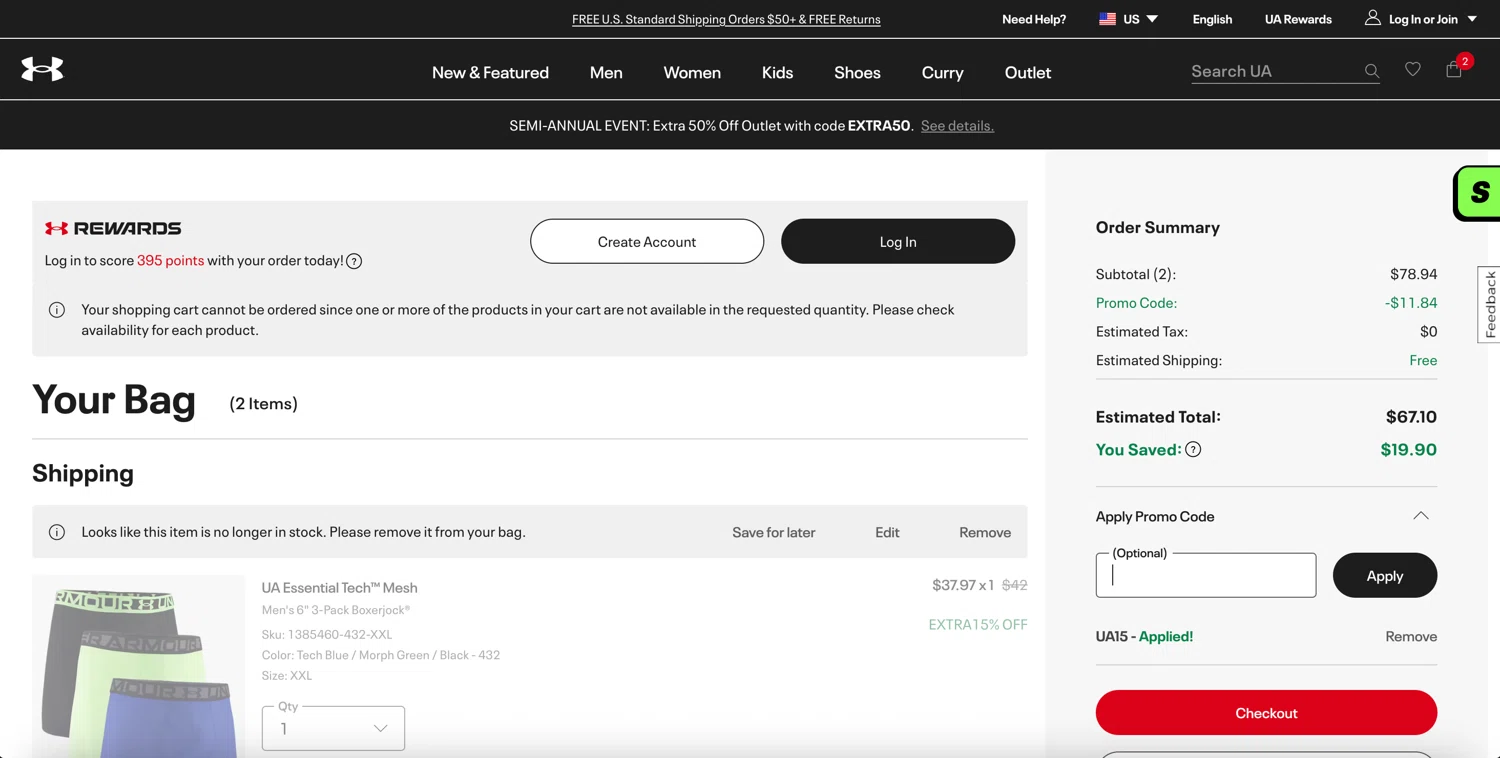Click the boxerjock product thumbnail
This screenshot has width=1500, height=758.
point(139,665)
